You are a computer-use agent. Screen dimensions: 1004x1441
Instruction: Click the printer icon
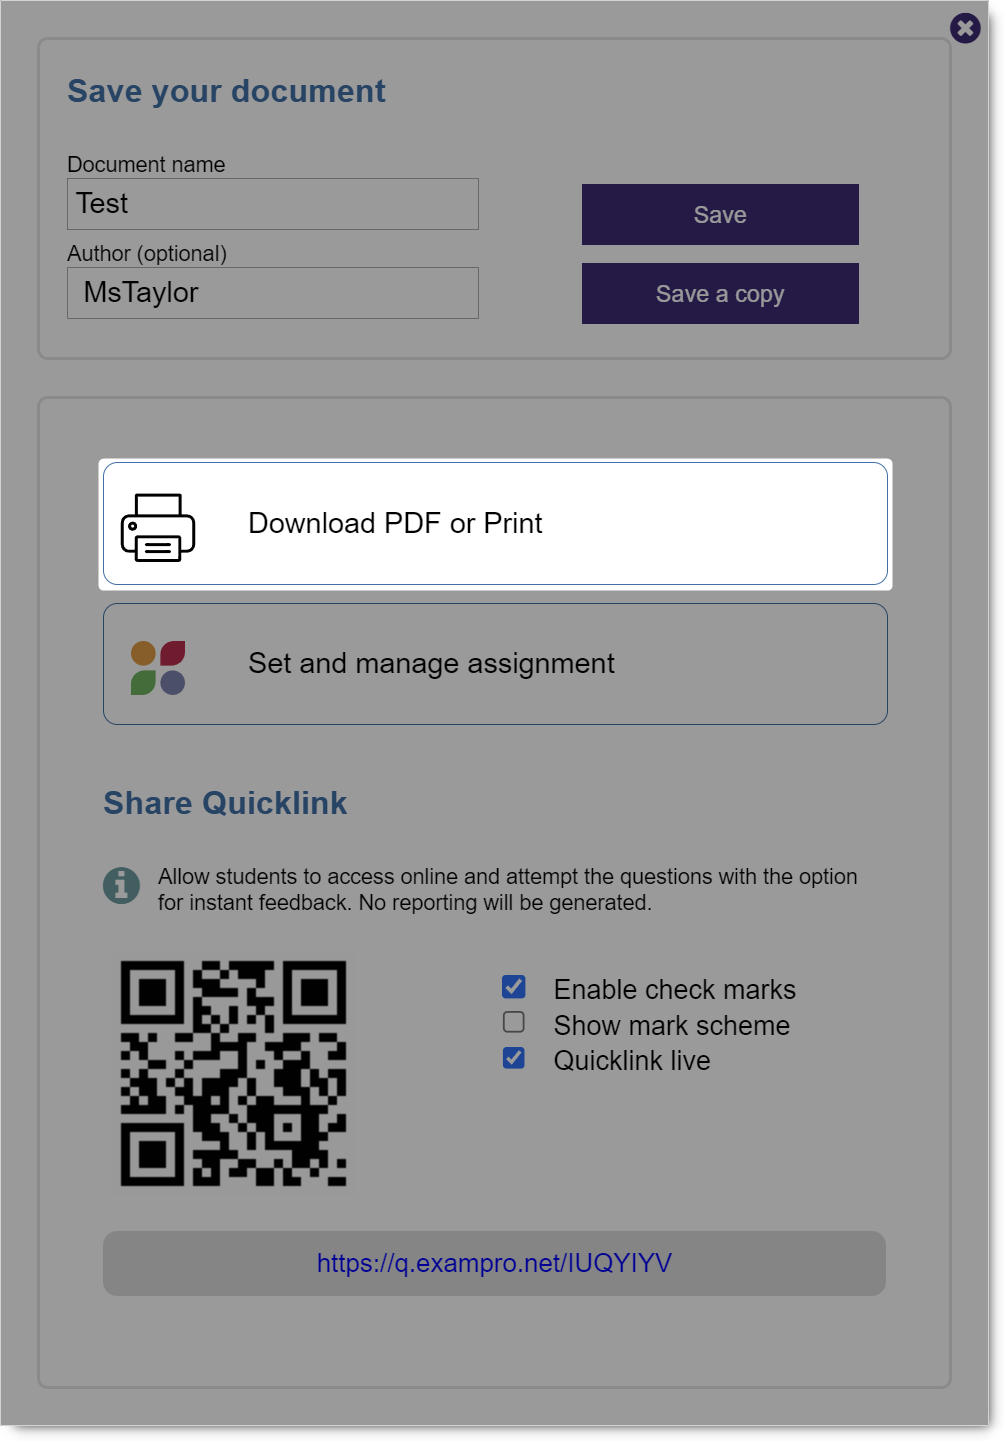point(158,526)
